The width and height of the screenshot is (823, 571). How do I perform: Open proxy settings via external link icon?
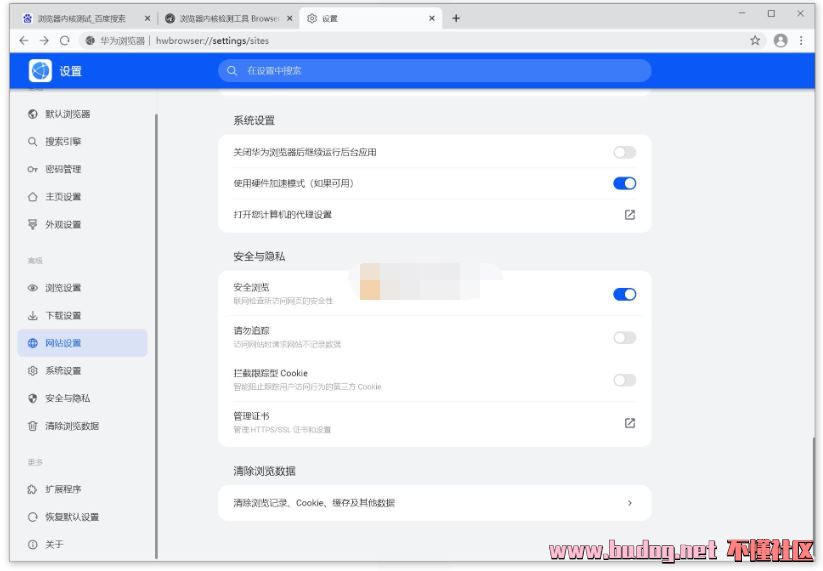[630, 215]
